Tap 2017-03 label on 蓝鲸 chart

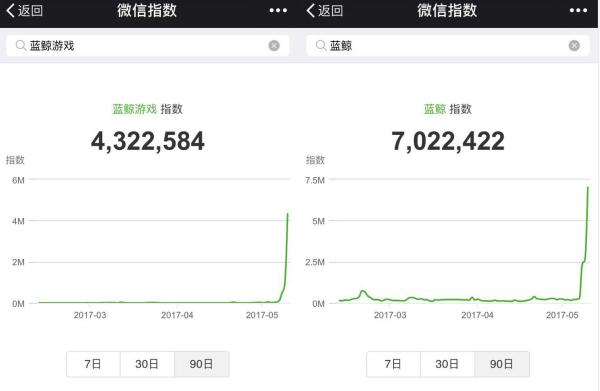pyautogui.click(x=390, y=315)
